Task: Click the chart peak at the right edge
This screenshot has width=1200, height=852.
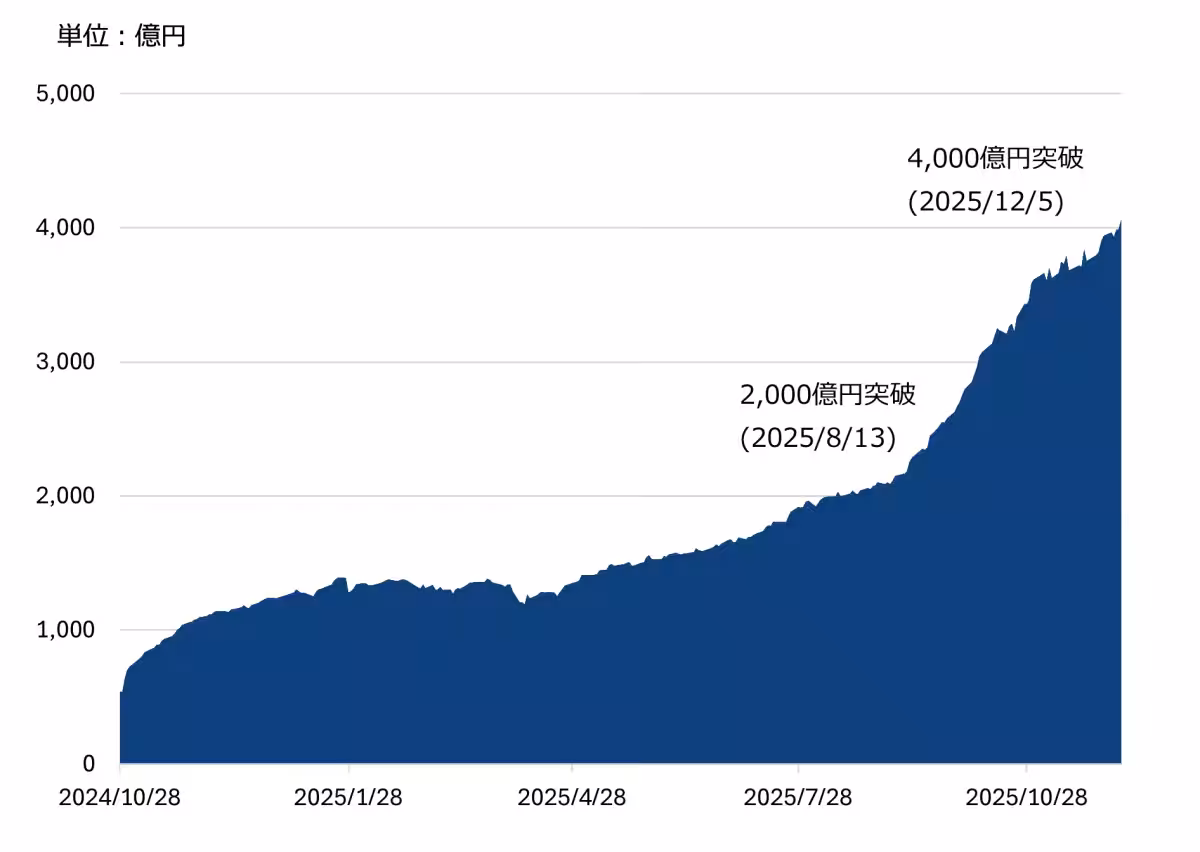Action: (x=1119, y=224)
